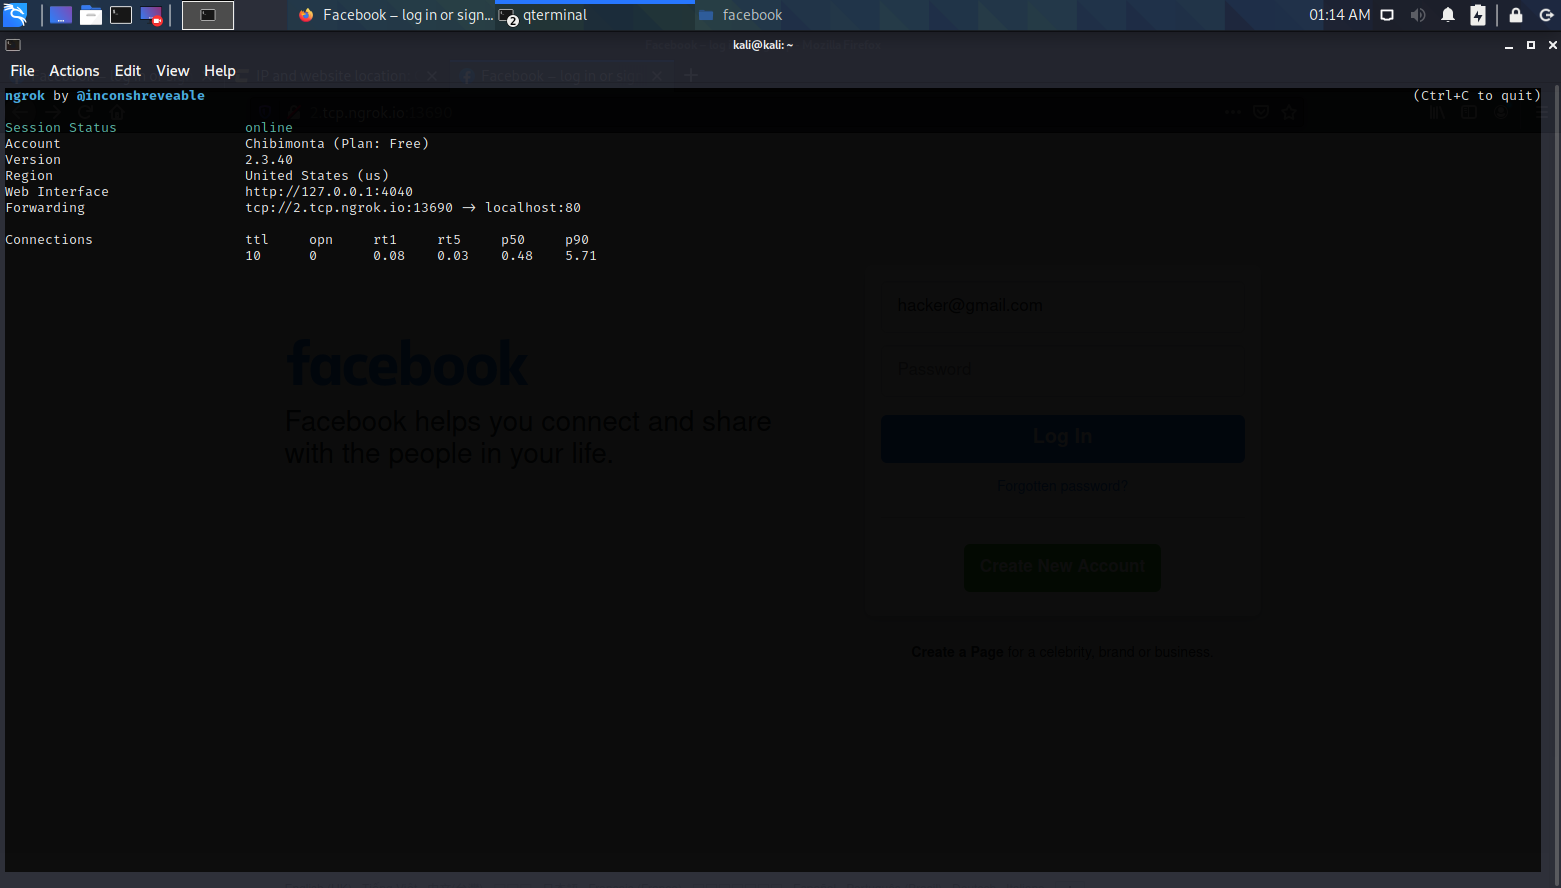Viewport: 1561px width, 888px height.
Task: Click the 'Version' label in the terminal
Action: 33,160
